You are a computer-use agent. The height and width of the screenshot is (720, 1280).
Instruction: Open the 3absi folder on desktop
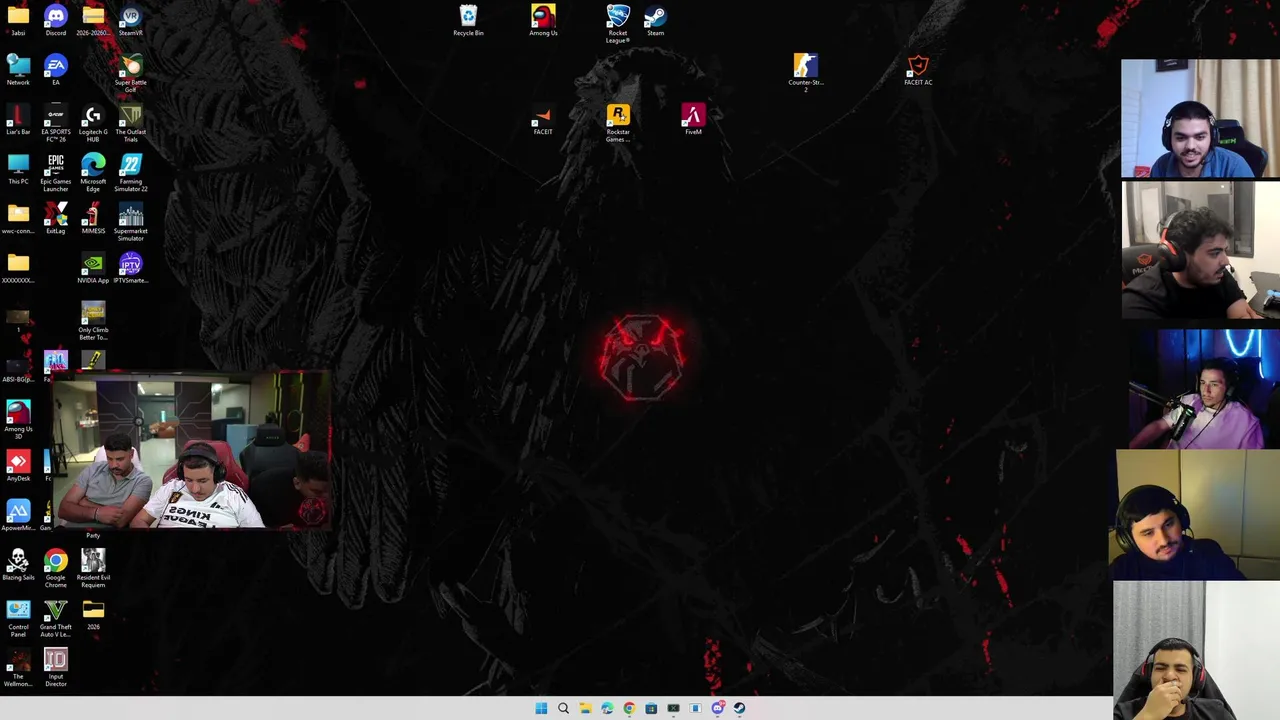tap(18, 20)
